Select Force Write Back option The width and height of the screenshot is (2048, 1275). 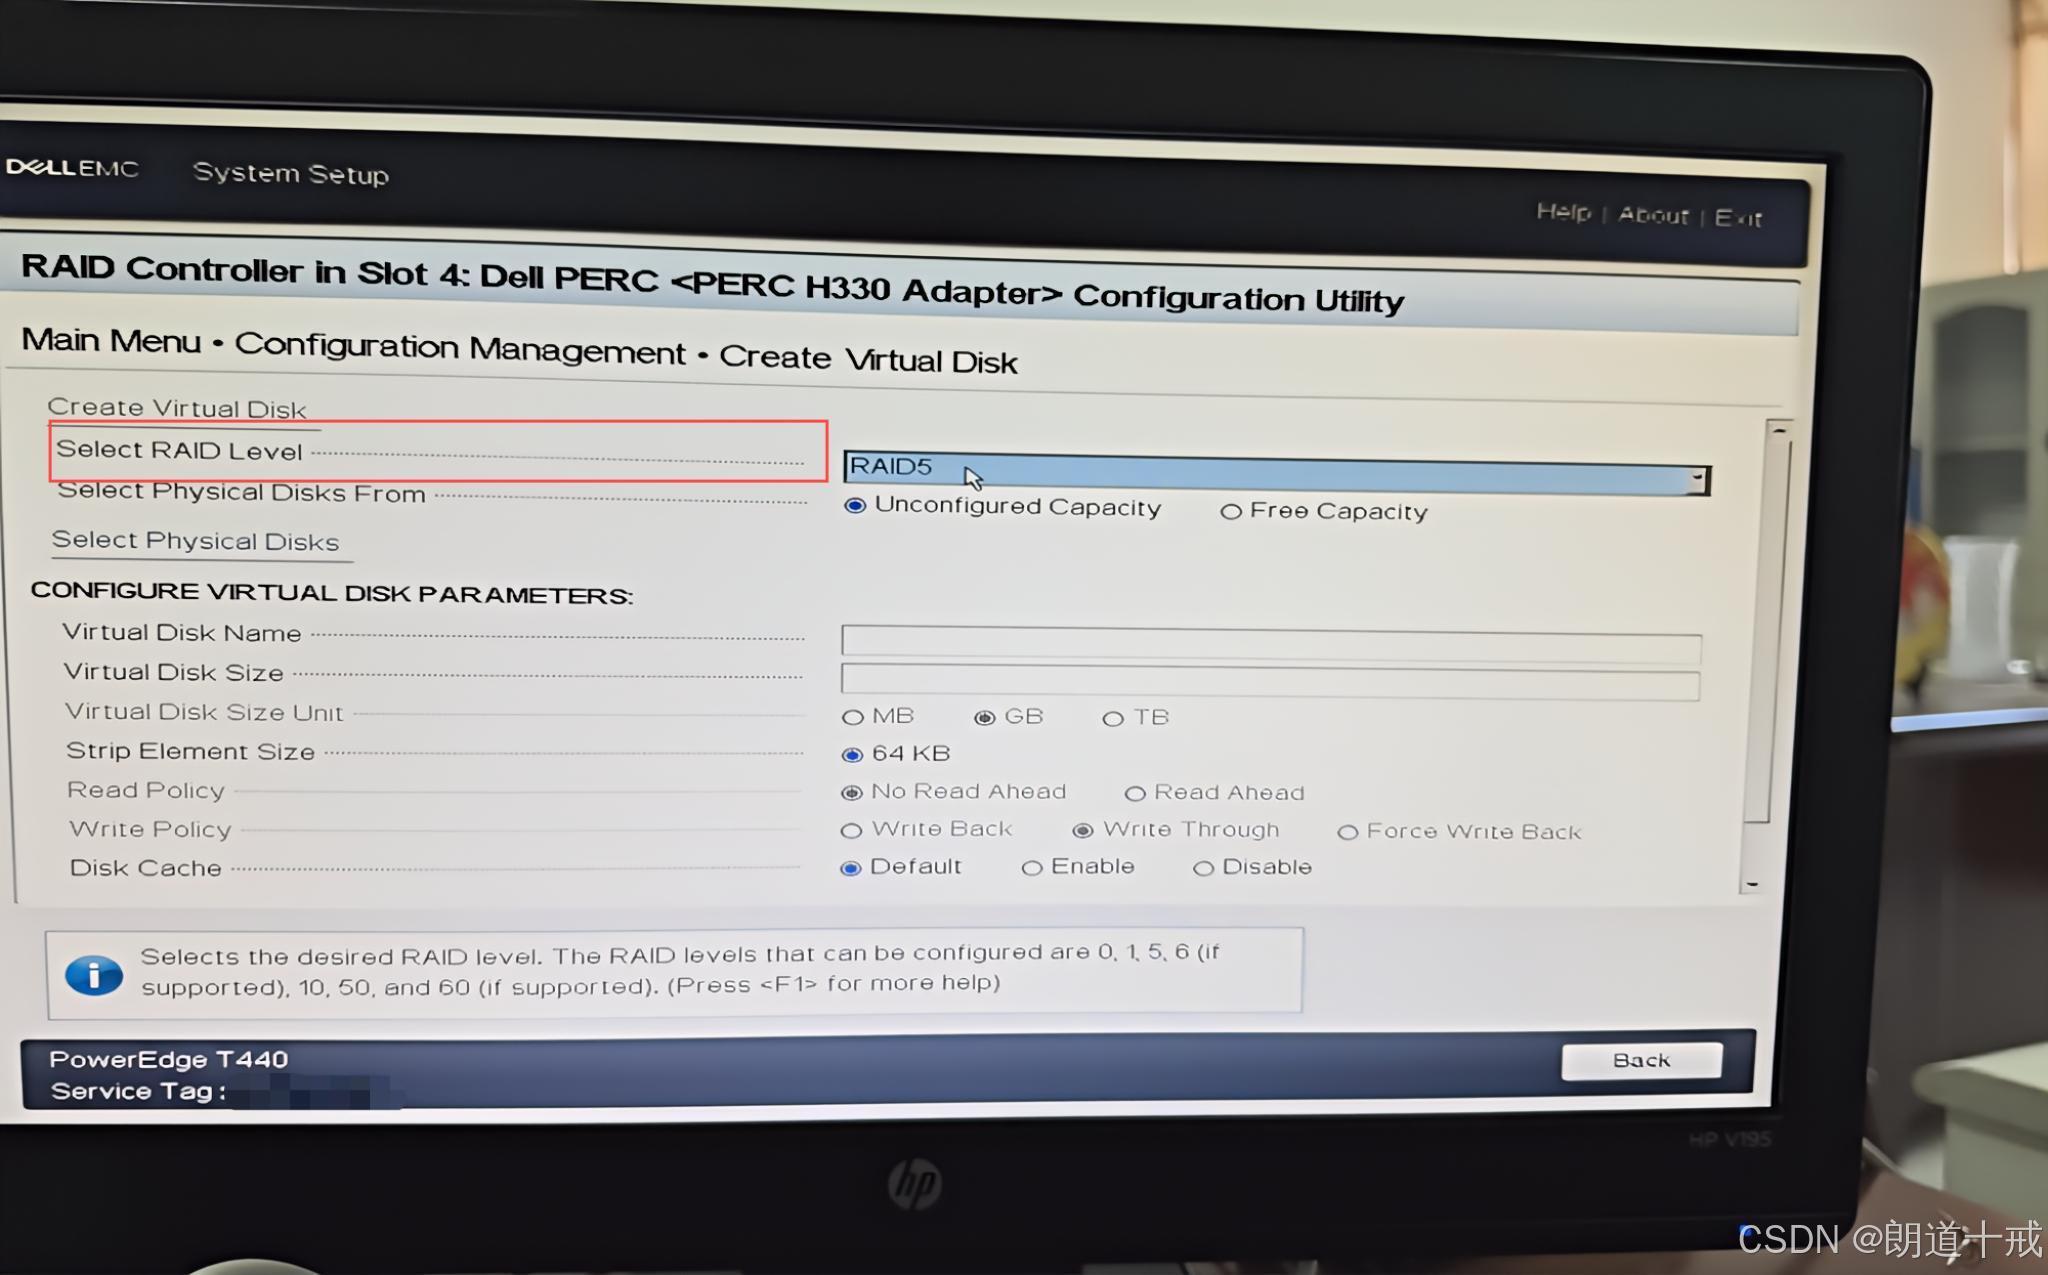click(1348, 832)
